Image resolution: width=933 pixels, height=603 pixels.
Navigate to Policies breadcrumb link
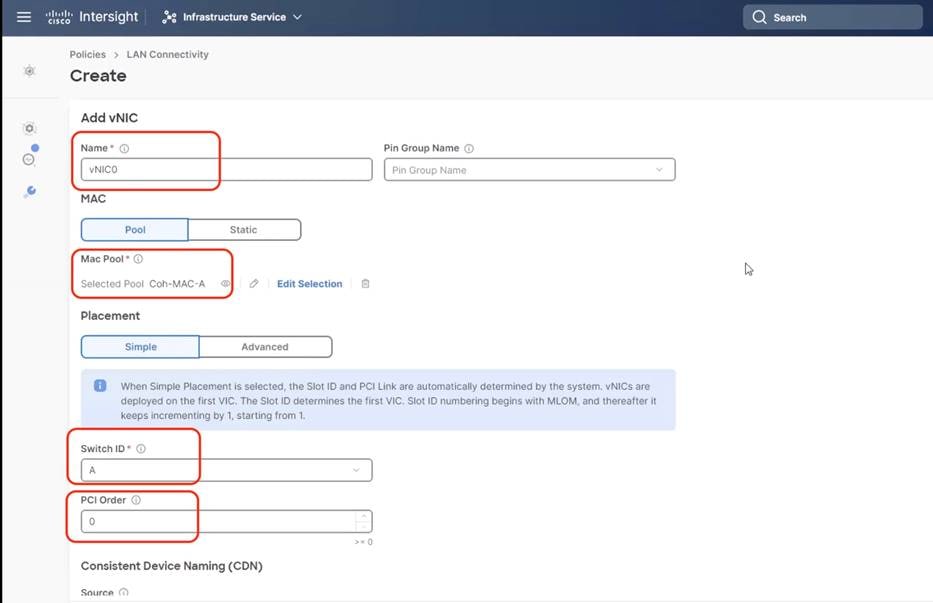point(87,54)
